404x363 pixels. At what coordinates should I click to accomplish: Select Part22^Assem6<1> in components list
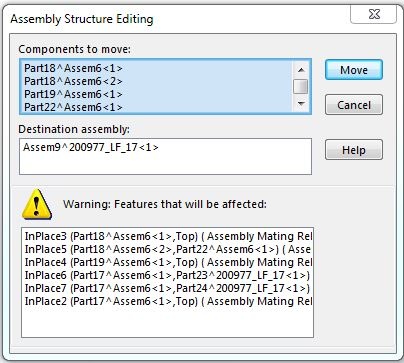156,107
